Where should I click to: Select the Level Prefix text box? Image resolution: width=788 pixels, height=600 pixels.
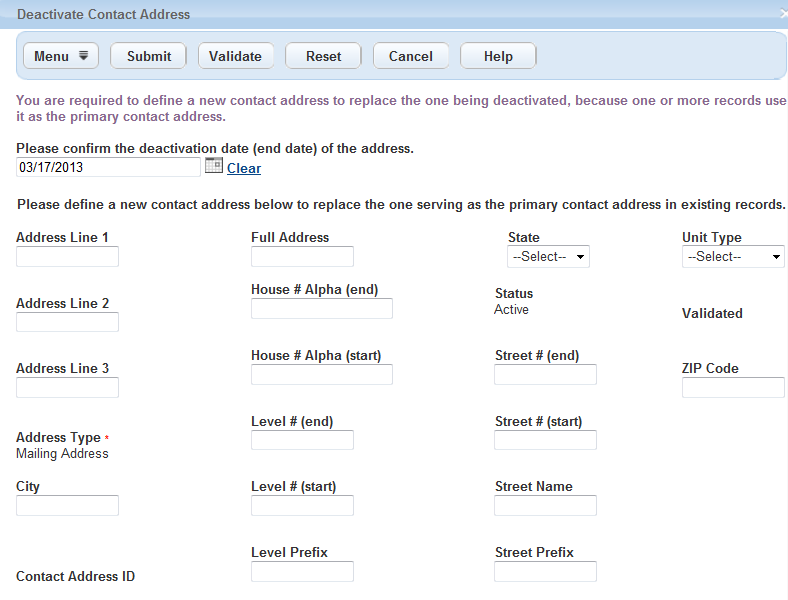(302, 572)
